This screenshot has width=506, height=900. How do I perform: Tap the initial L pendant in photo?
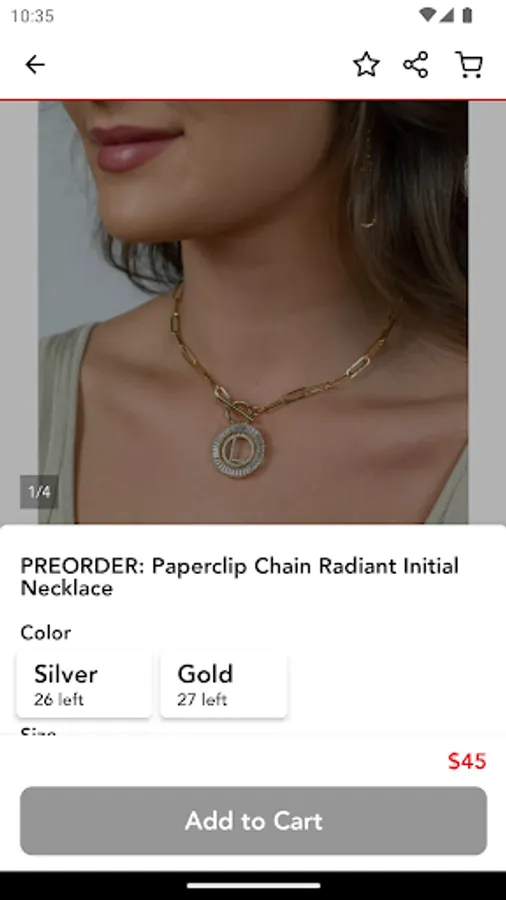point(238,451)
